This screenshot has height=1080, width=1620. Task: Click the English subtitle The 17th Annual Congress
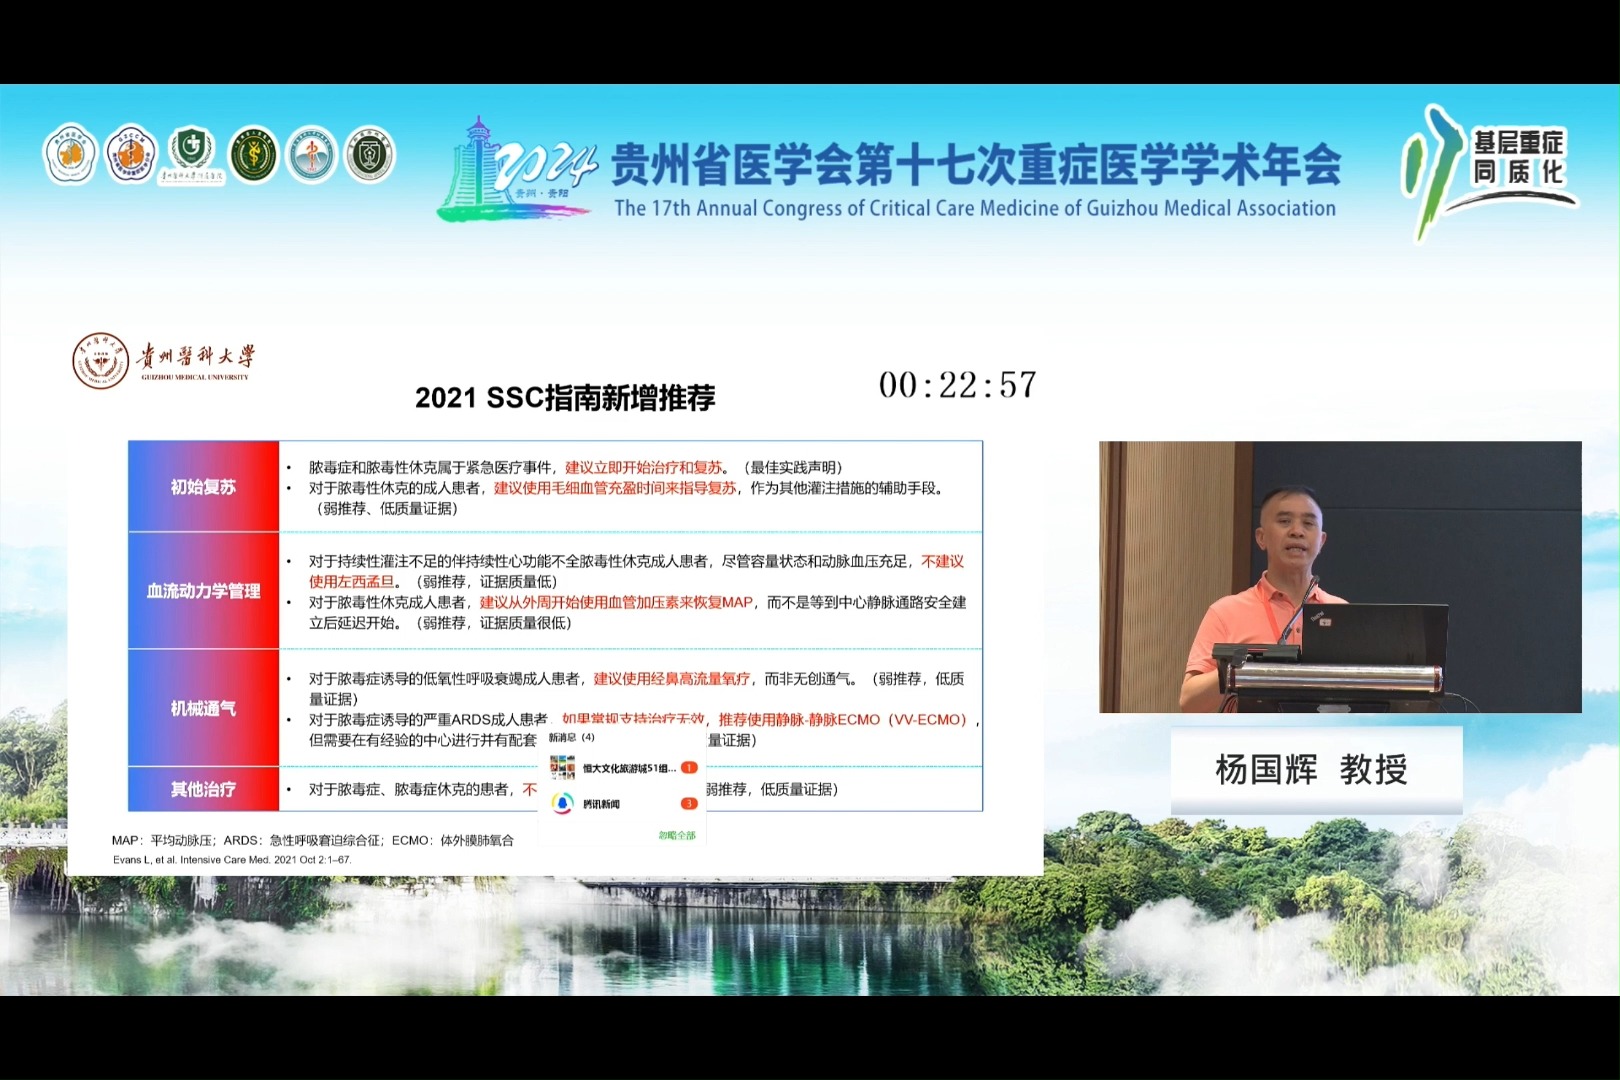coord(975,208)
